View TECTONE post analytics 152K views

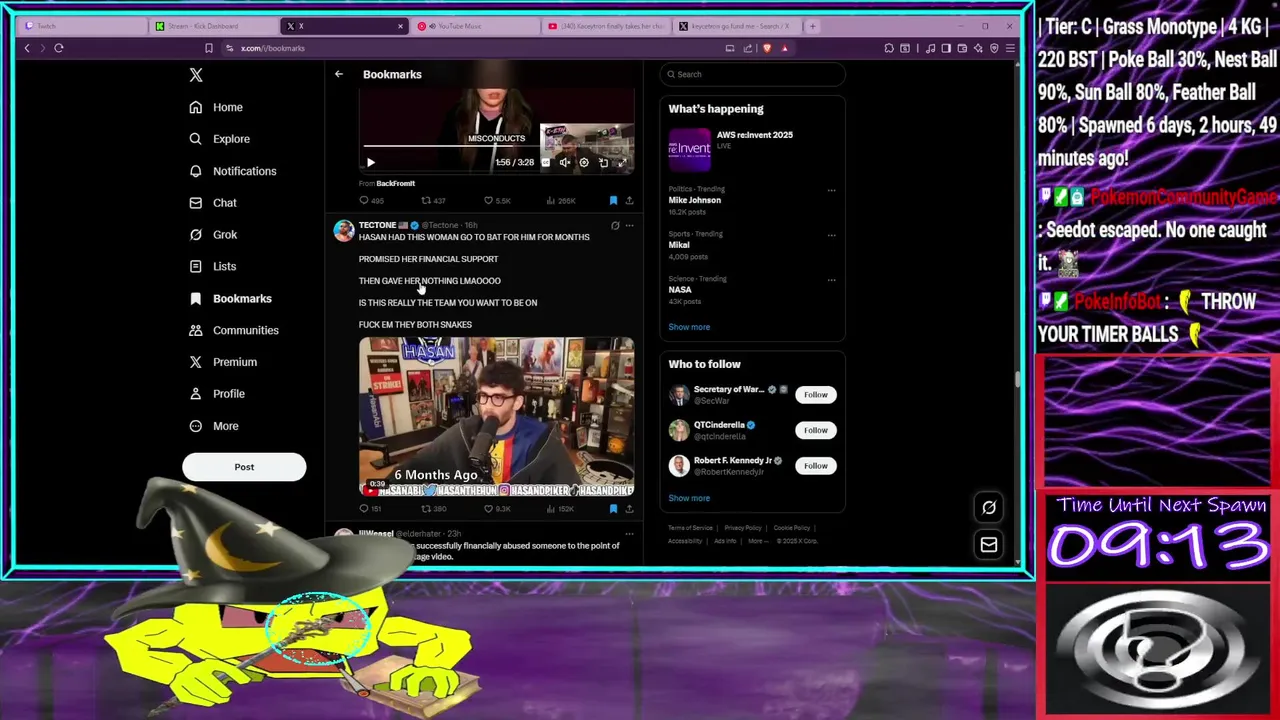click(x=560, y=509)
